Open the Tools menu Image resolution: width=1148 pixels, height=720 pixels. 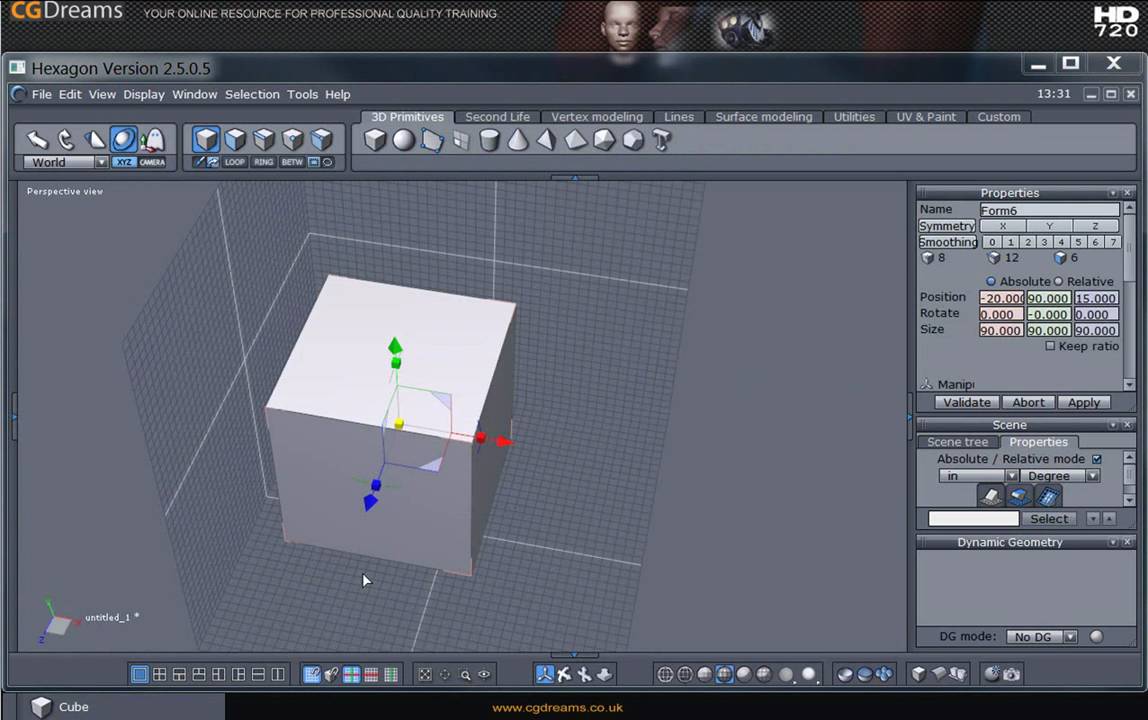(x=302, y=94)
